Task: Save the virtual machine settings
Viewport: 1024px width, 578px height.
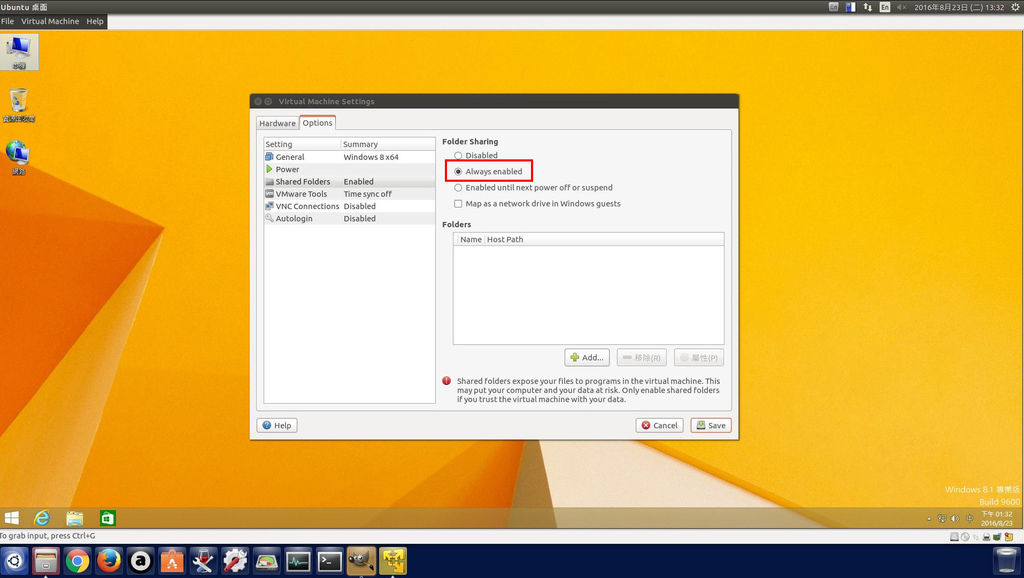Action: pos(710,424)
